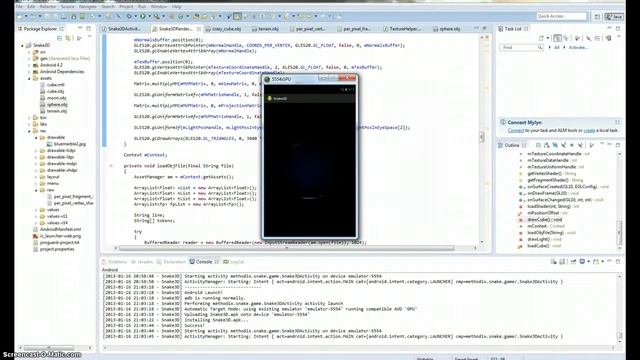Image resolution: width=640 pixels, height=360 pixels.
Task: Click Collapse All icon in Package Explorer
Action: (60, 38)
